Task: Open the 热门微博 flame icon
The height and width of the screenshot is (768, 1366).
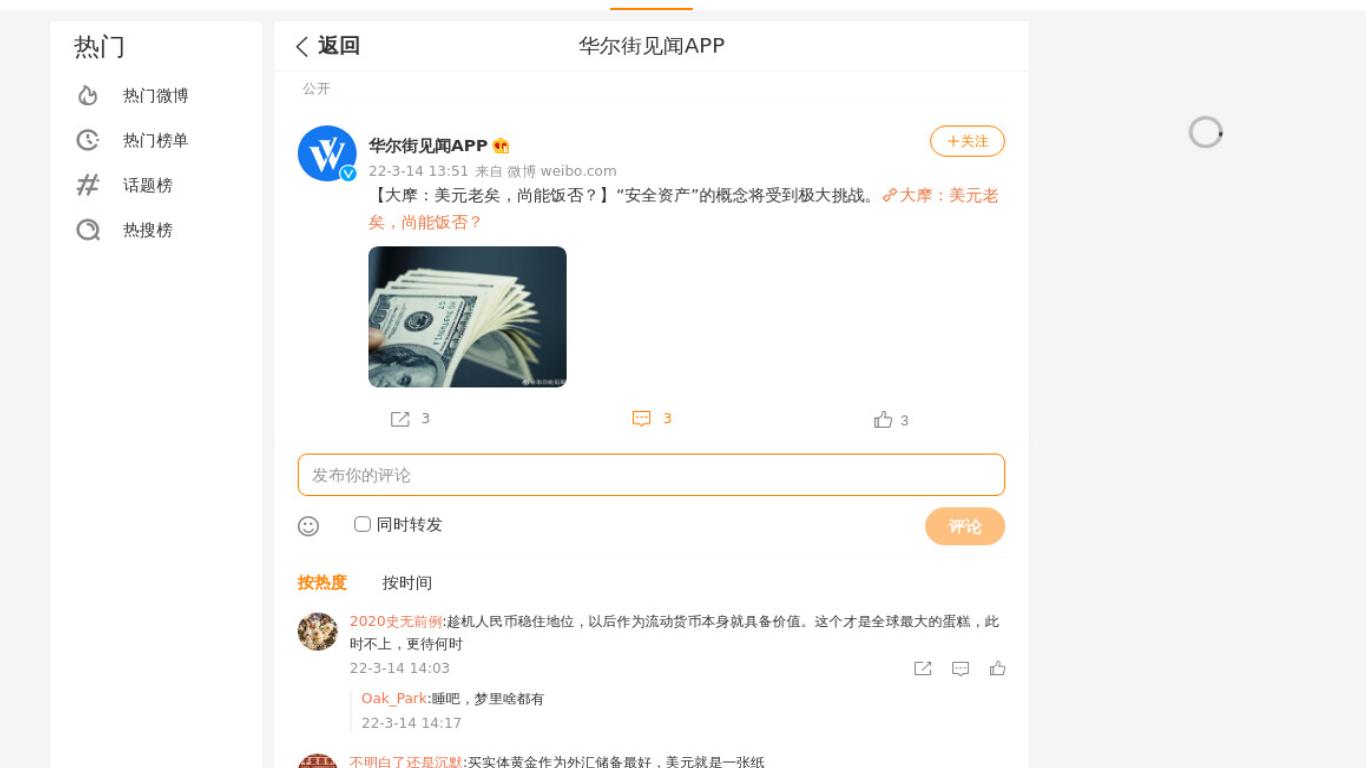Action: [88, 95]
